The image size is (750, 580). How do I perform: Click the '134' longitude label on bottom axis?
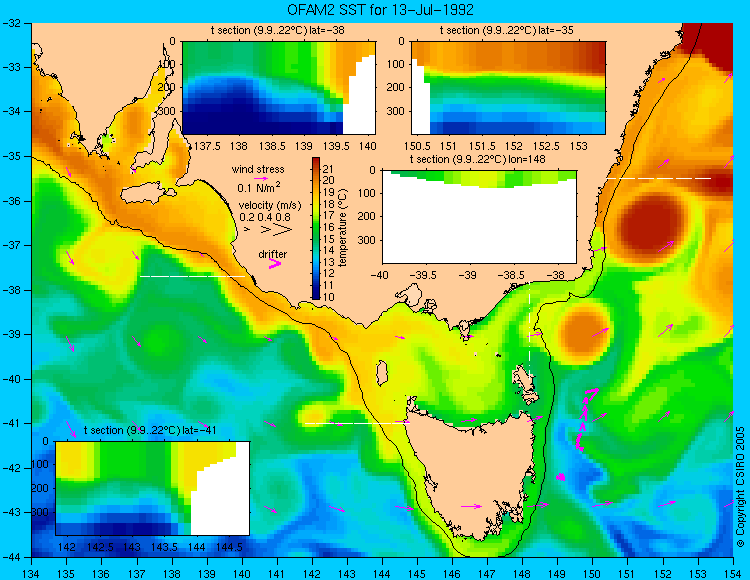coord(32,573)
